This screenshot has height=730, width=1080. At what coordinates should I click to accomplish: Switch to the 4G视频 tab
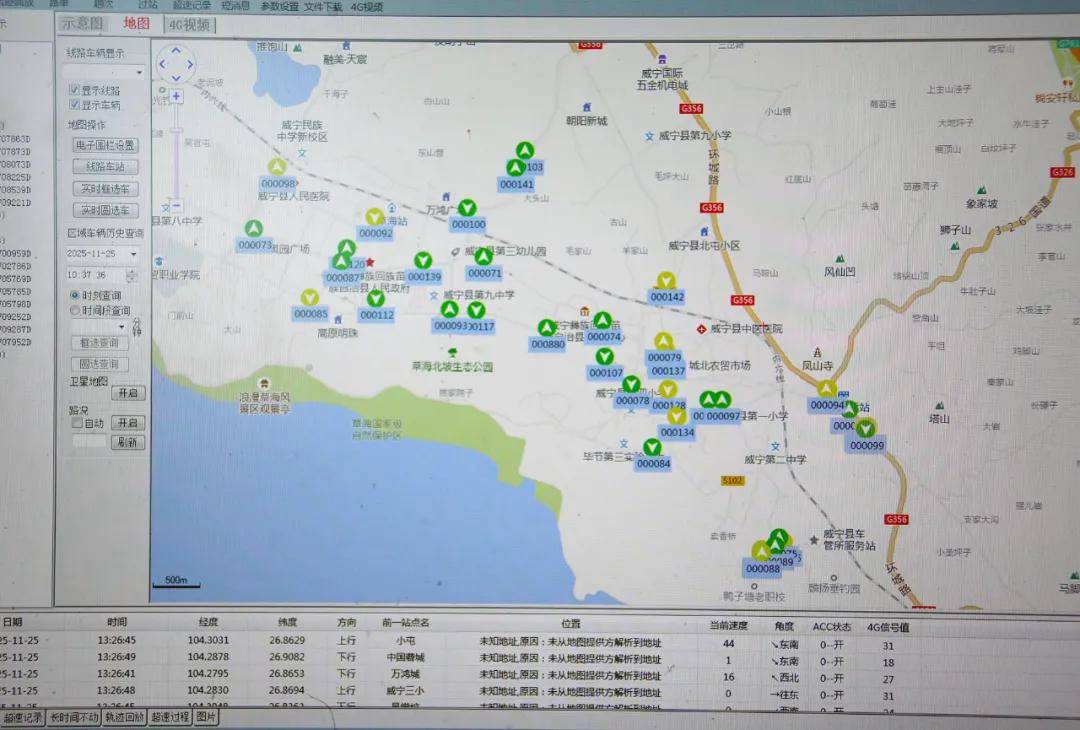pos(190,23)
